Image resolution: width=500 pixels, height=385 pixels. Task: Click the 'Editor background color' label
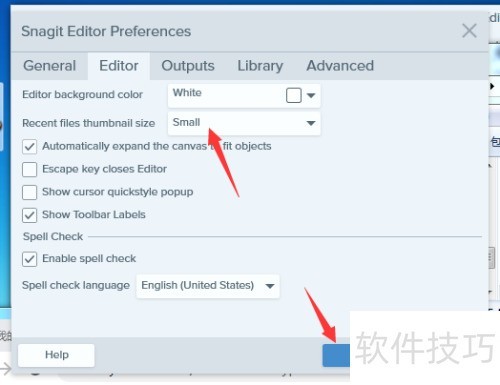[x=82, y=95]
